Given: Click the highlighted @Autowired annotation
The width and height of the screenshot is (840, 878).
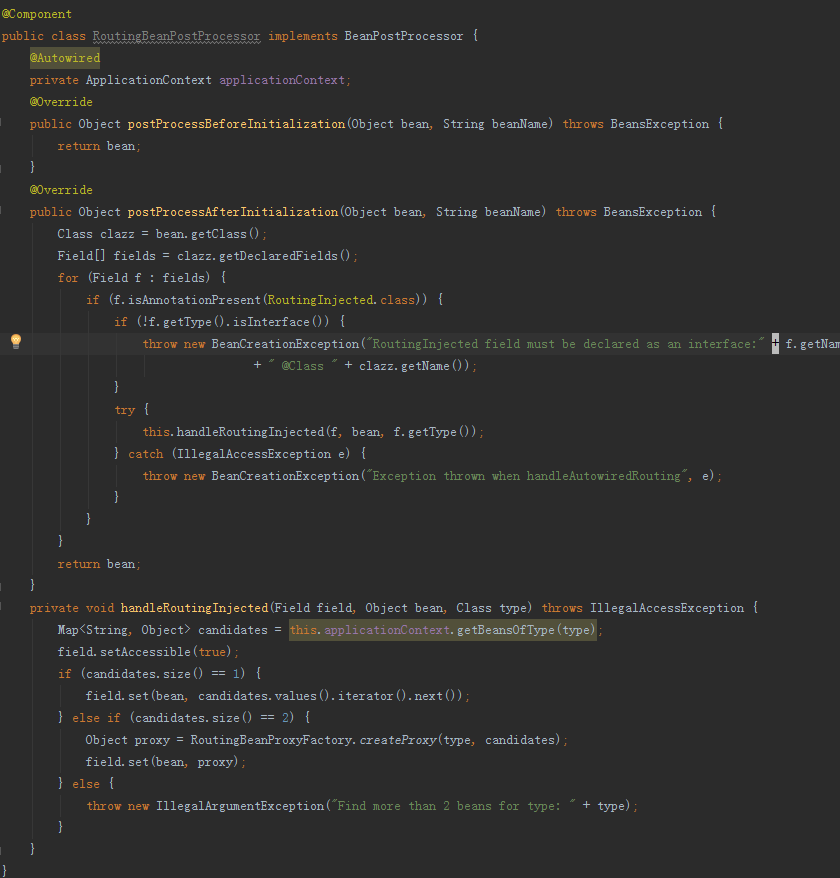Looking at the screenshot, I should pos(65,58).
